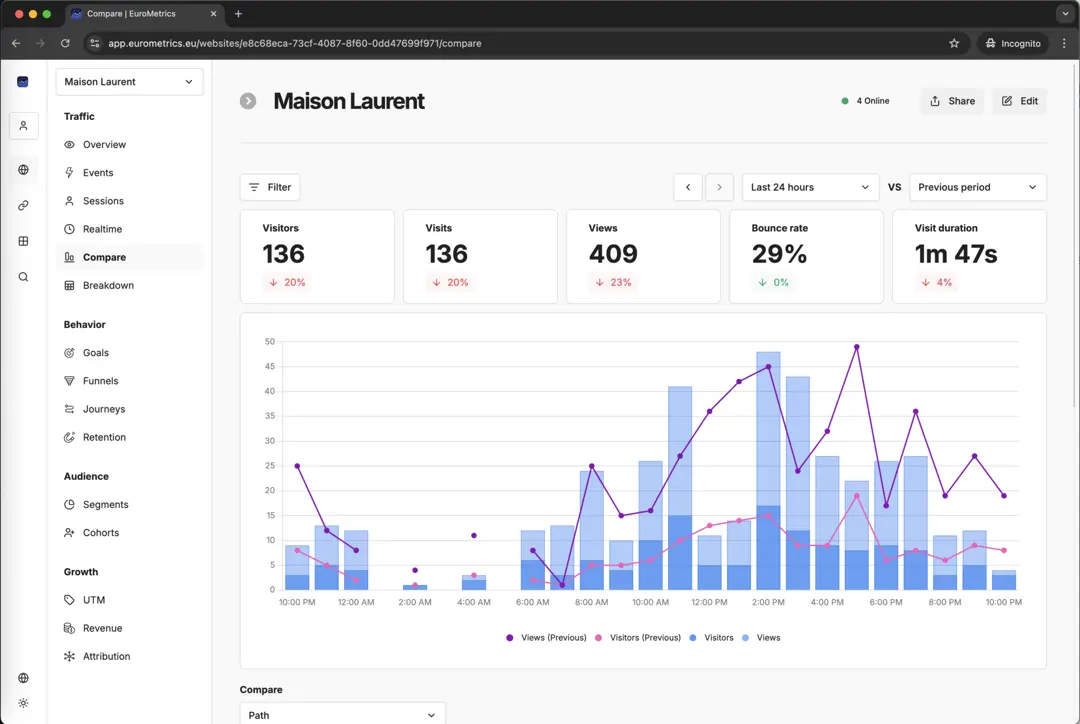Expand the Maison Laurent website selector

tap(129, 82)
